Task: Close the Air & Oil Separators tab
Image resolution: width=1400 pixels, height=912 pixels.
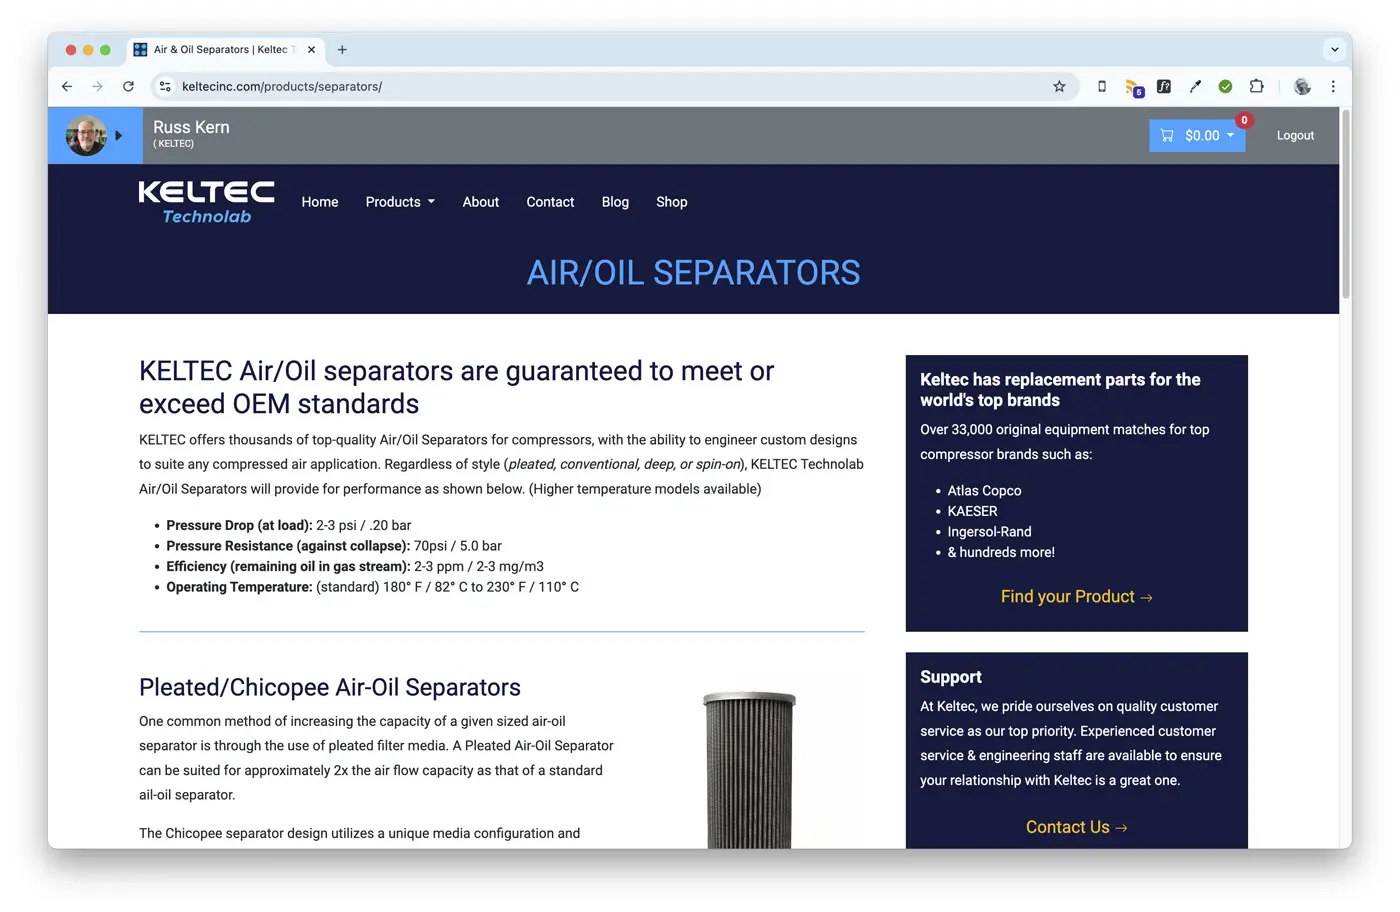Action: pyautogui.click(x=311, y=49)
